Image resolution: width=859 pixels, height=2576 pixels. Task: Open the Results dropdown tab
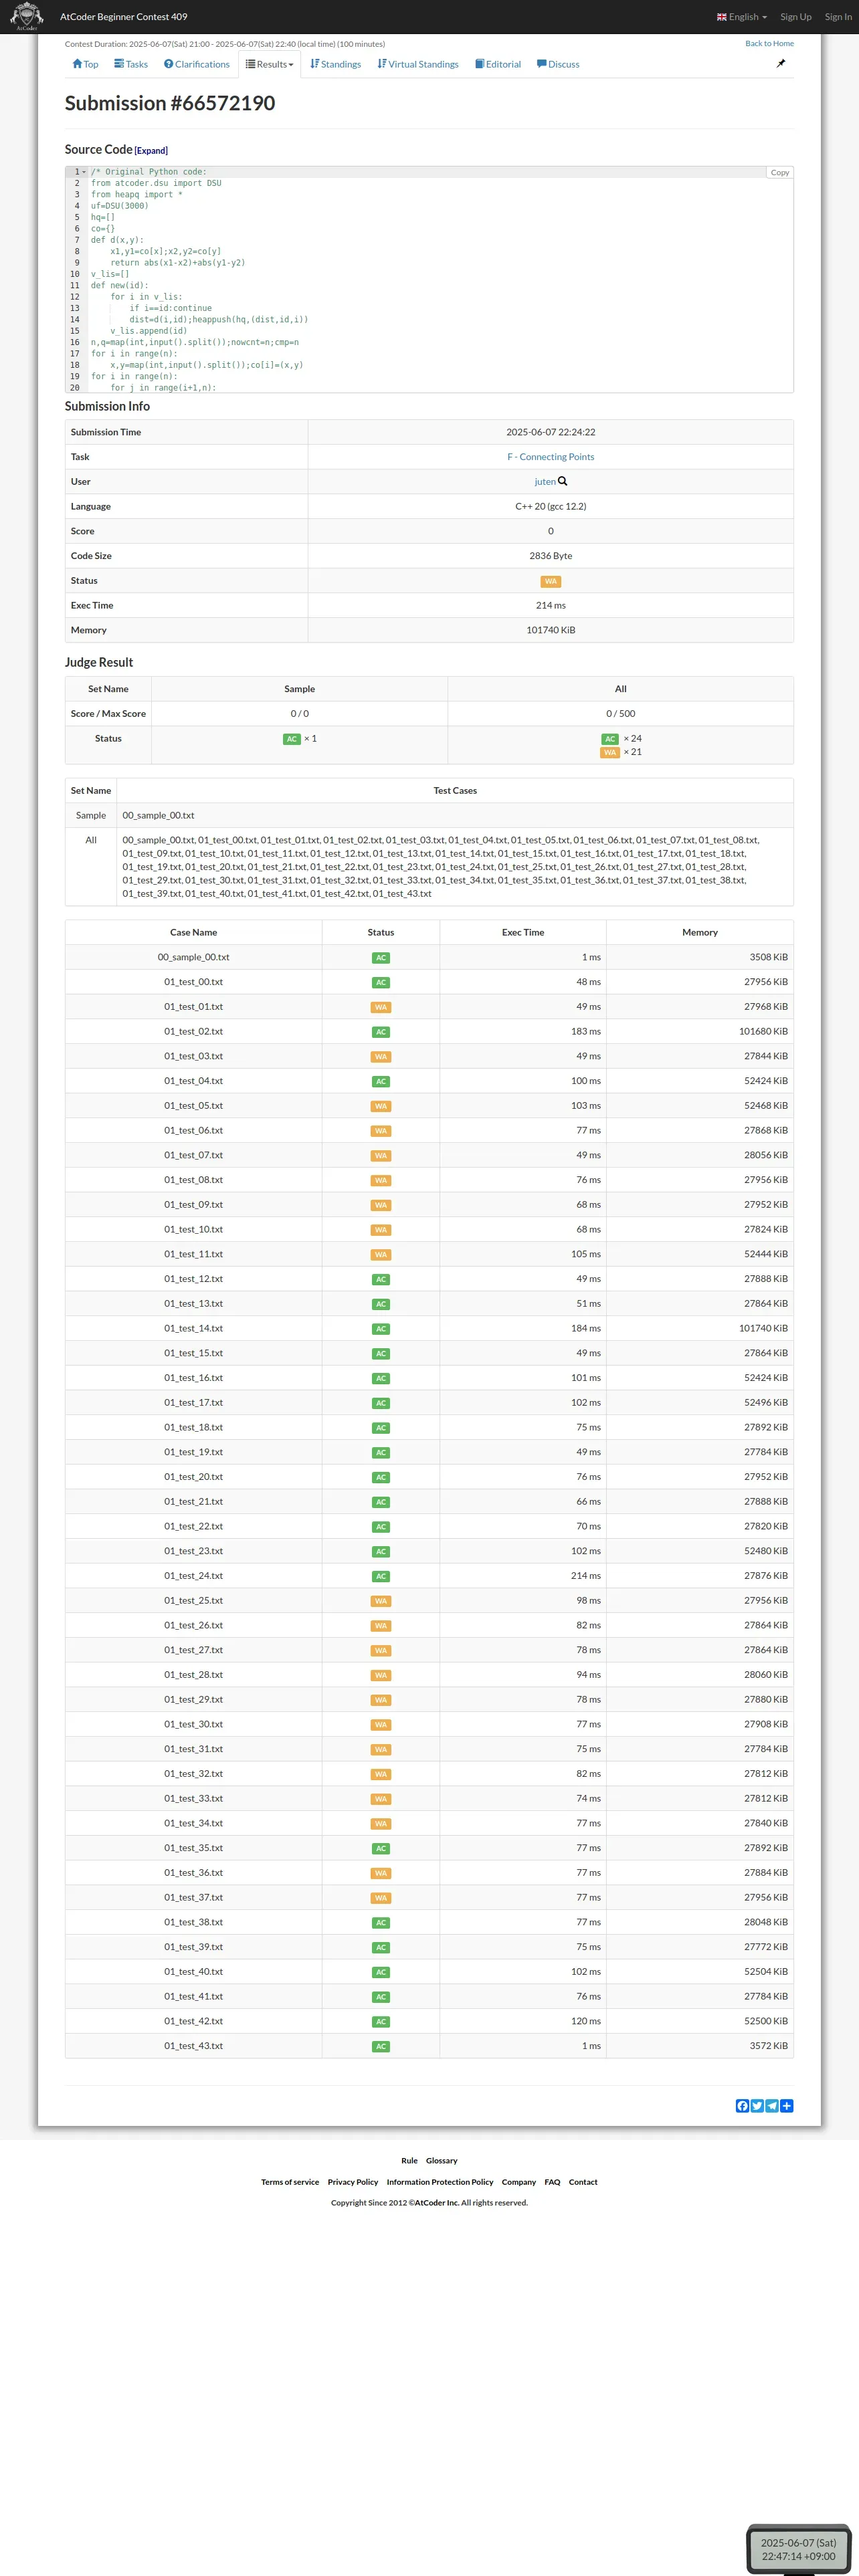[x=270, y=64]
